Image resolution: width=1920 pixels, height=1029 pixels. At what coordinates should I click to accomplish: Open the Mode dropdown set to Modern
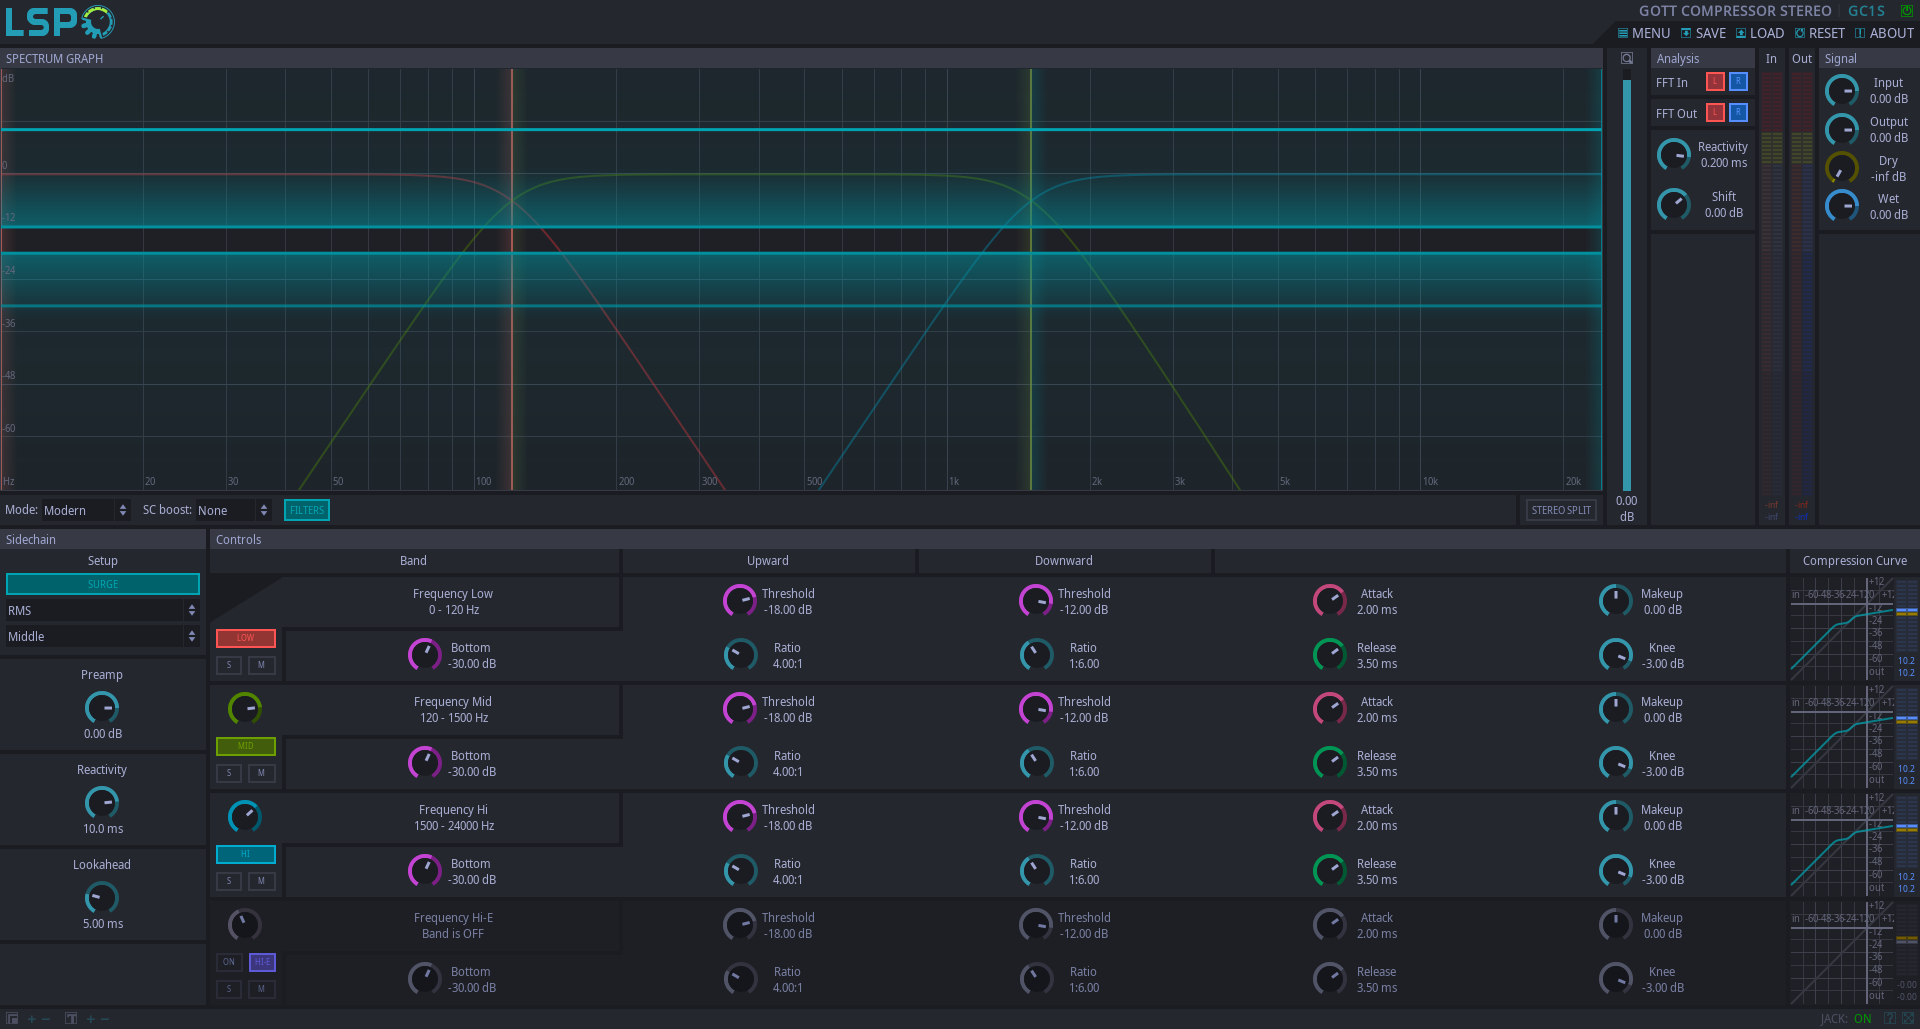coord(85,510)
